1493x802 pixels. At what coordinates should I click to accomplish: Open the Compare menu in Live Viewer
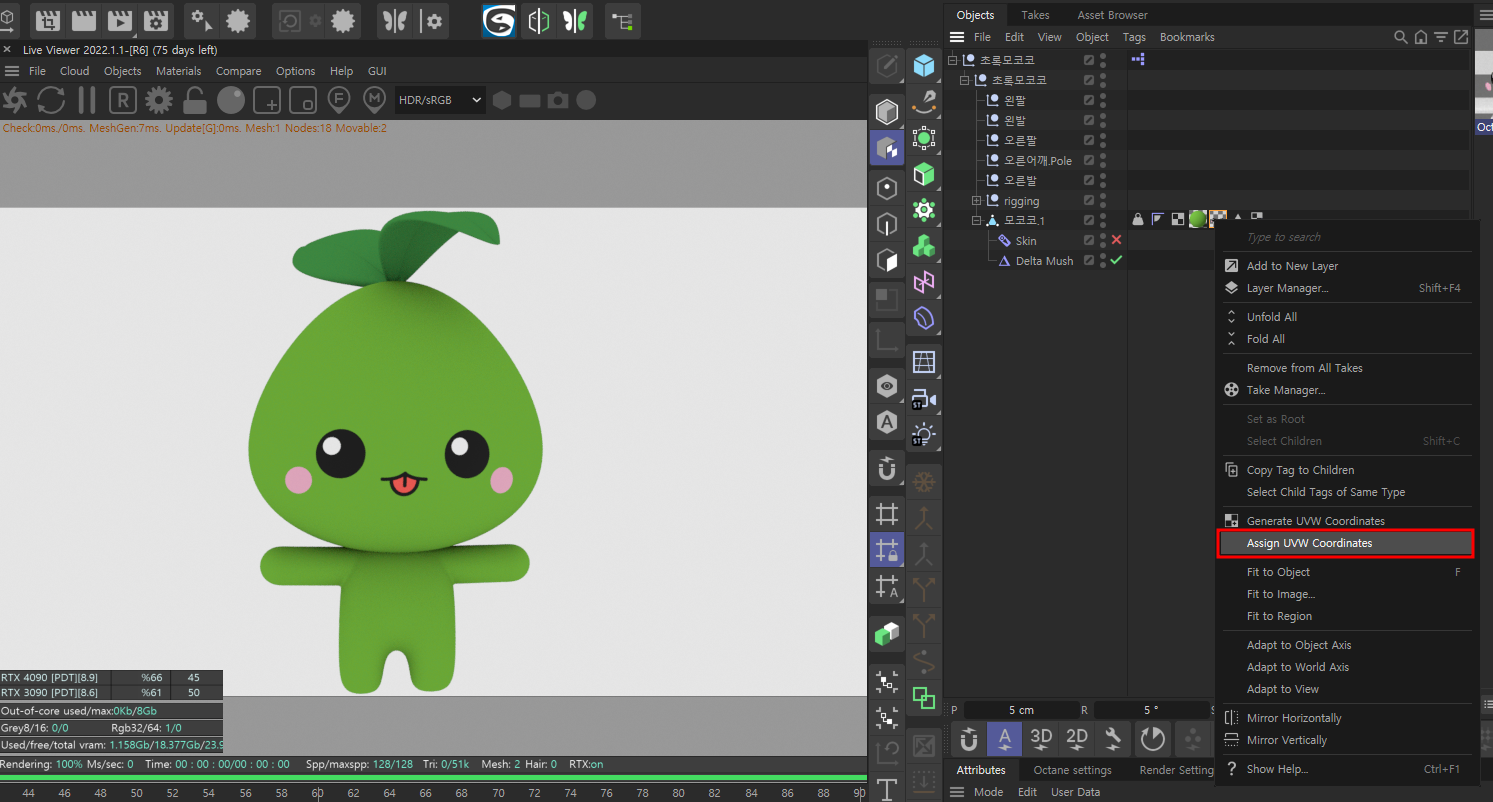238,71
